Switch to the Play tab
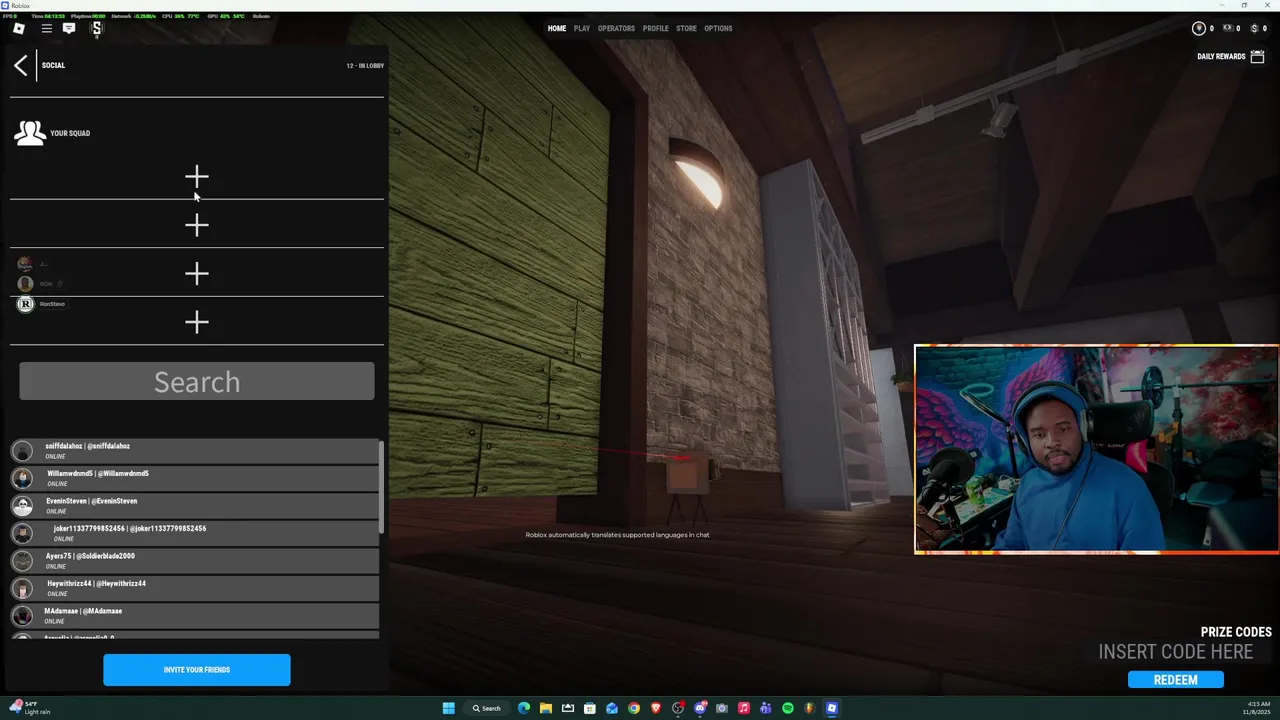1280x720 pixels. tap(582, 28)
